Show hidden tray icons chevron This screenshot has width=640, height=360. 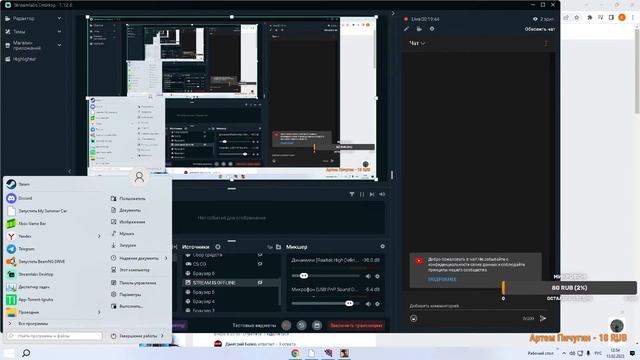[x=564, y=353]
